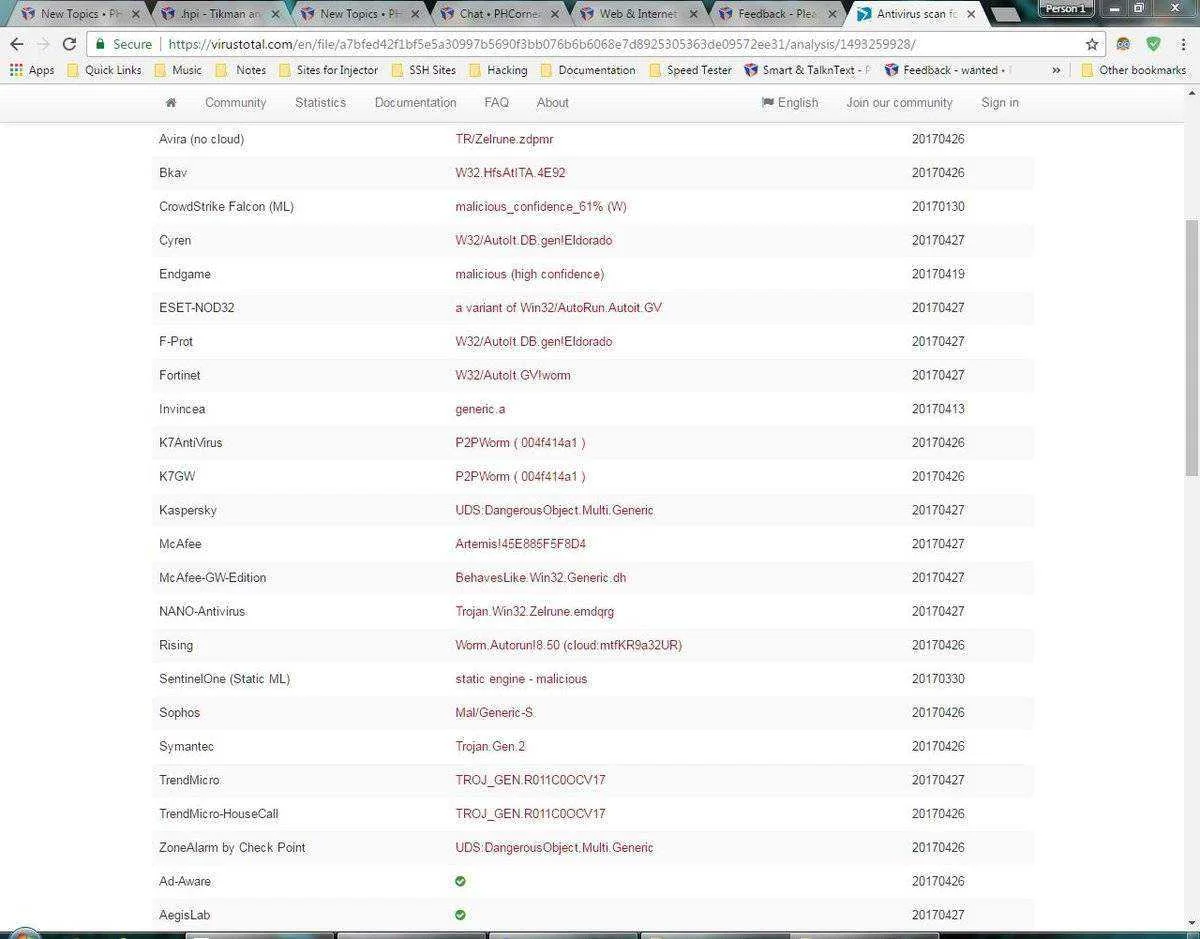This screenshot has height=939, width=1200.
Task: Close the 'Antivirus scan' tab
Action: pyautogui.click(x=971, y=14)
